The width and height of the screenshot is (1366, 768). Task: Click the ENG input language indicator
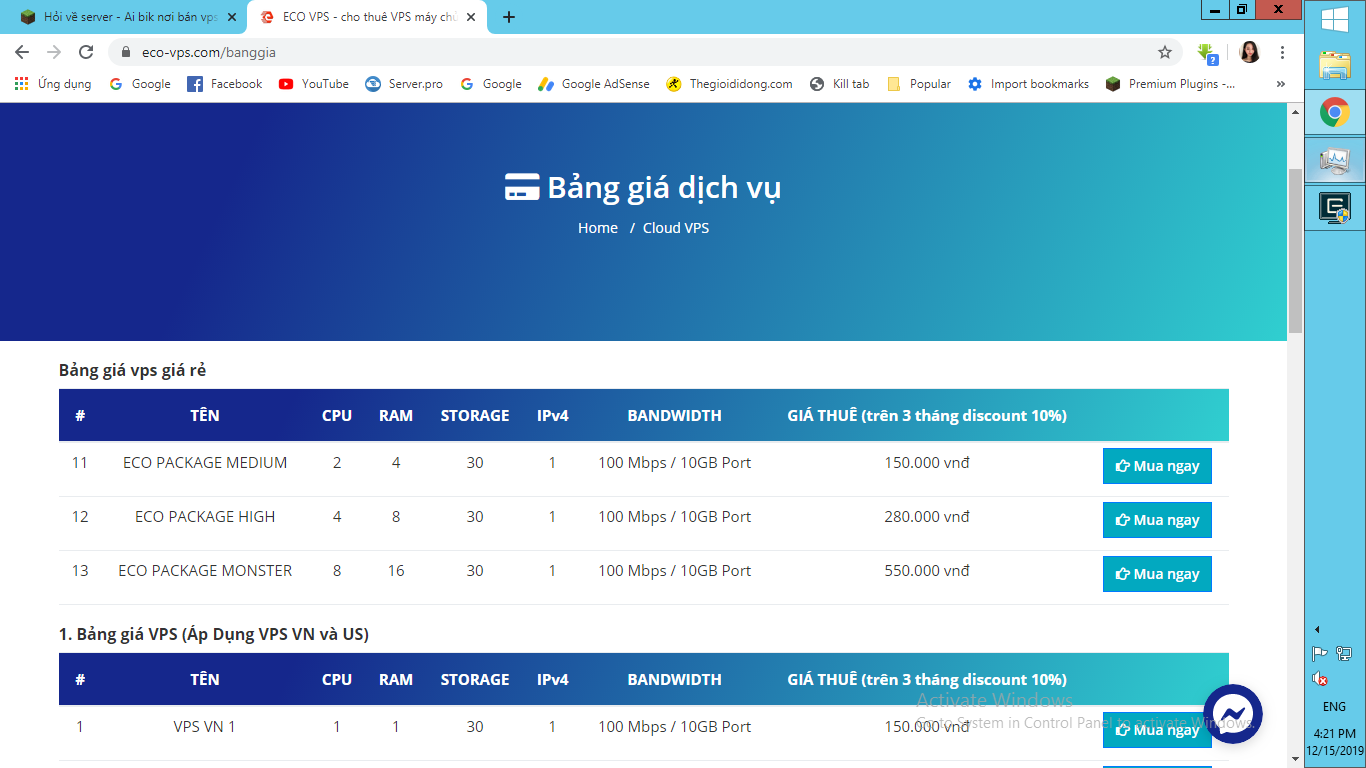[1333, 706]
